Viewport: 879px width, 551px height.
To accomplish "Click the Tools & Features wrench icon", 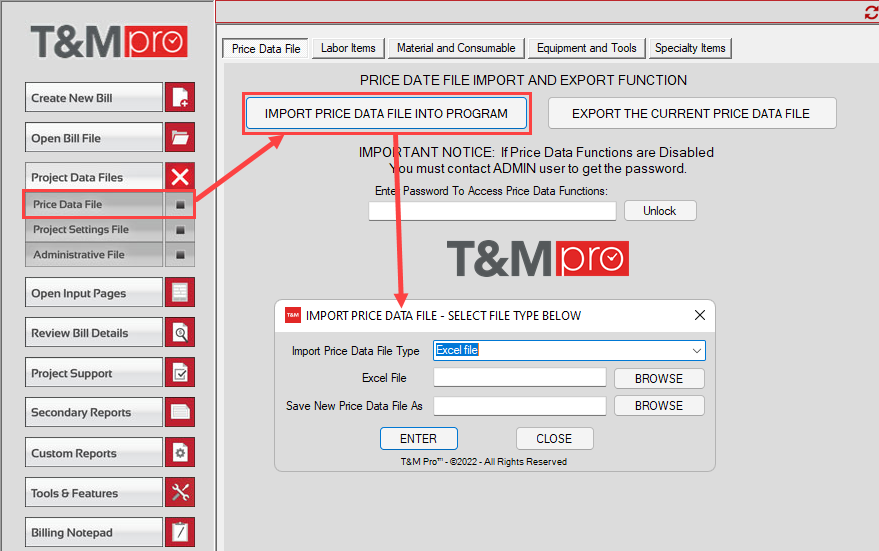I will (x=180, y=492).
